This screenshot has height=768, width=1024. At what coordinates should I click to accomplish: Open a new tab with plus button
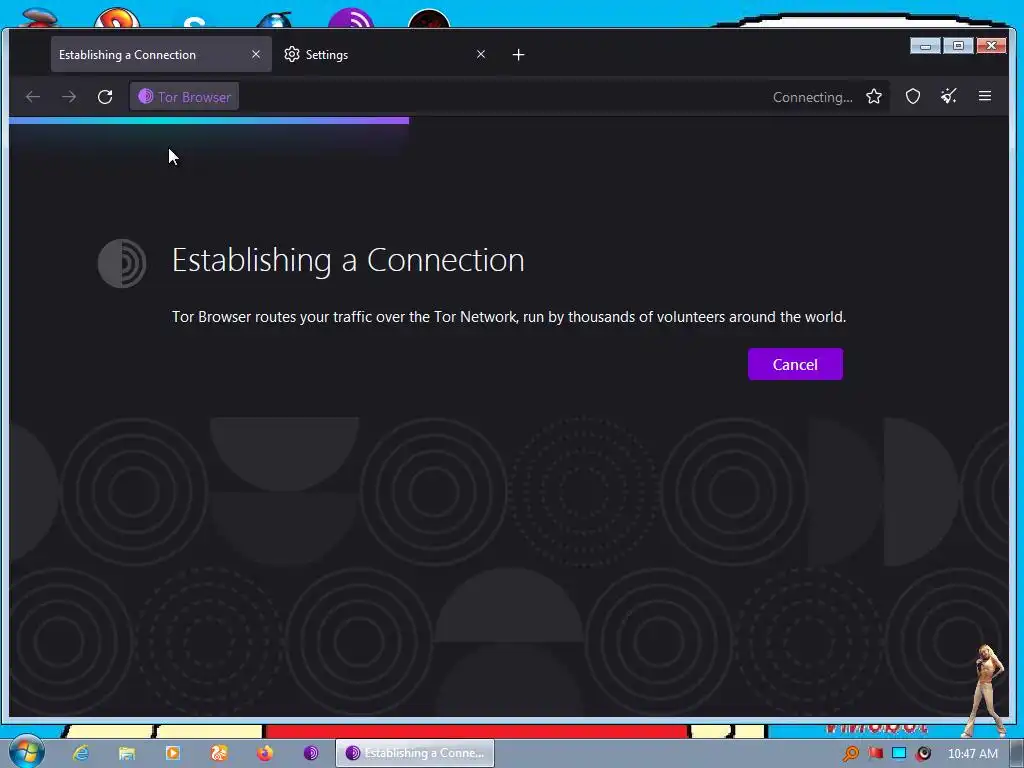(x=519, y=55)
